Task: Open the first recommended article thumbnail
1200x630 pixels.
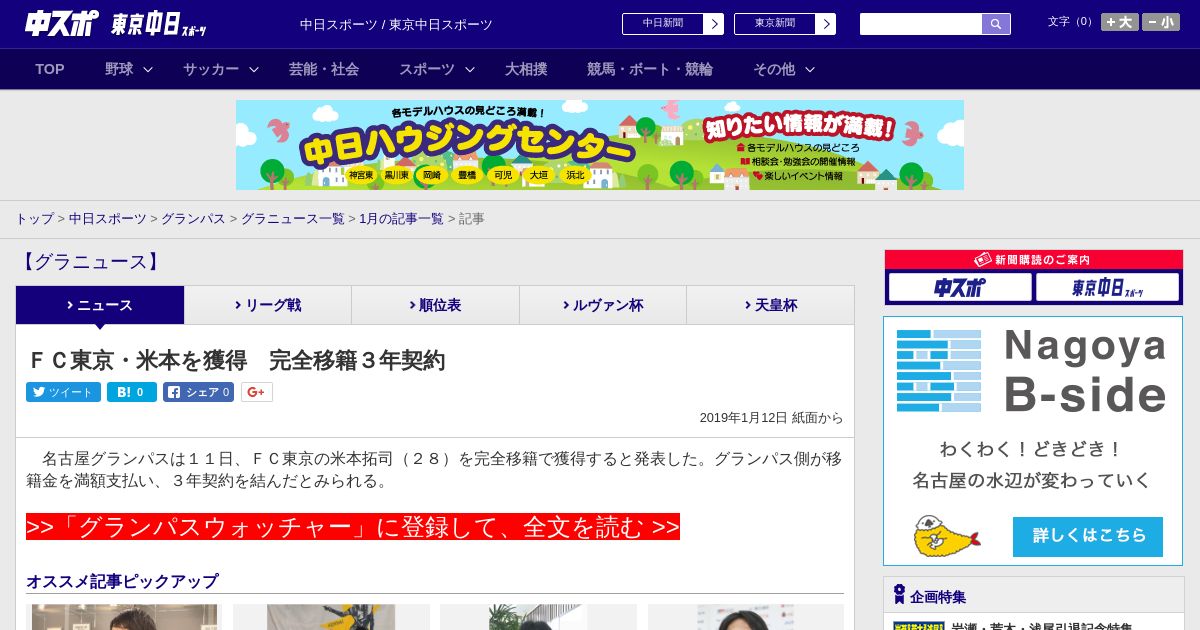Action: coord(124,617)
